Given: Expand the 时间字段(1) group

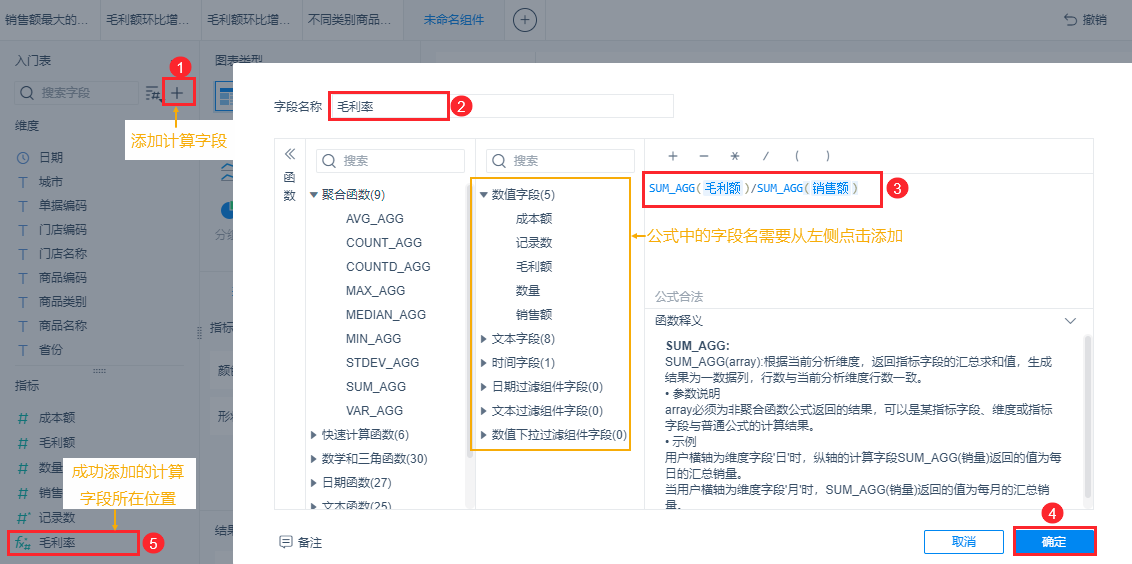Looking at the screenshot, I should click(x=484, y=363).
